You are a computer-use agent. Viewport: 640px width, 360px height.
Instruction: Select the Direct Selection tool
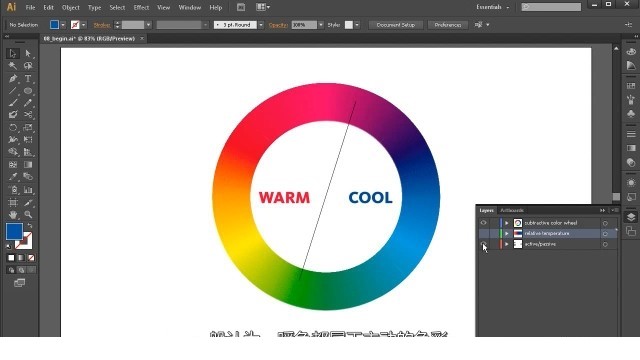[28, 53]
